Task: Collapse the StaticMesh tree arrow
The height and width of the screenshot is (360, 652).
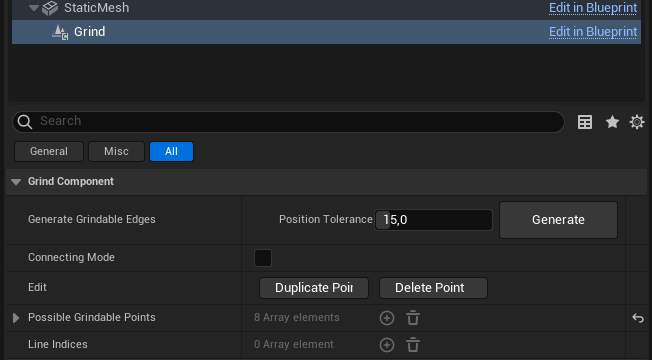Action: click(x=34, y=8)
